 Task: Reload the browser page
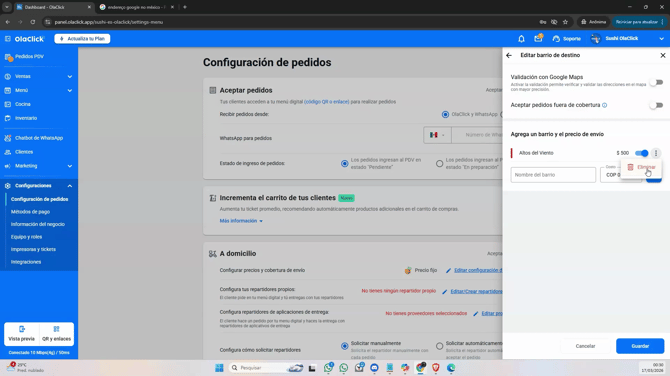click(x=32, y=22)
